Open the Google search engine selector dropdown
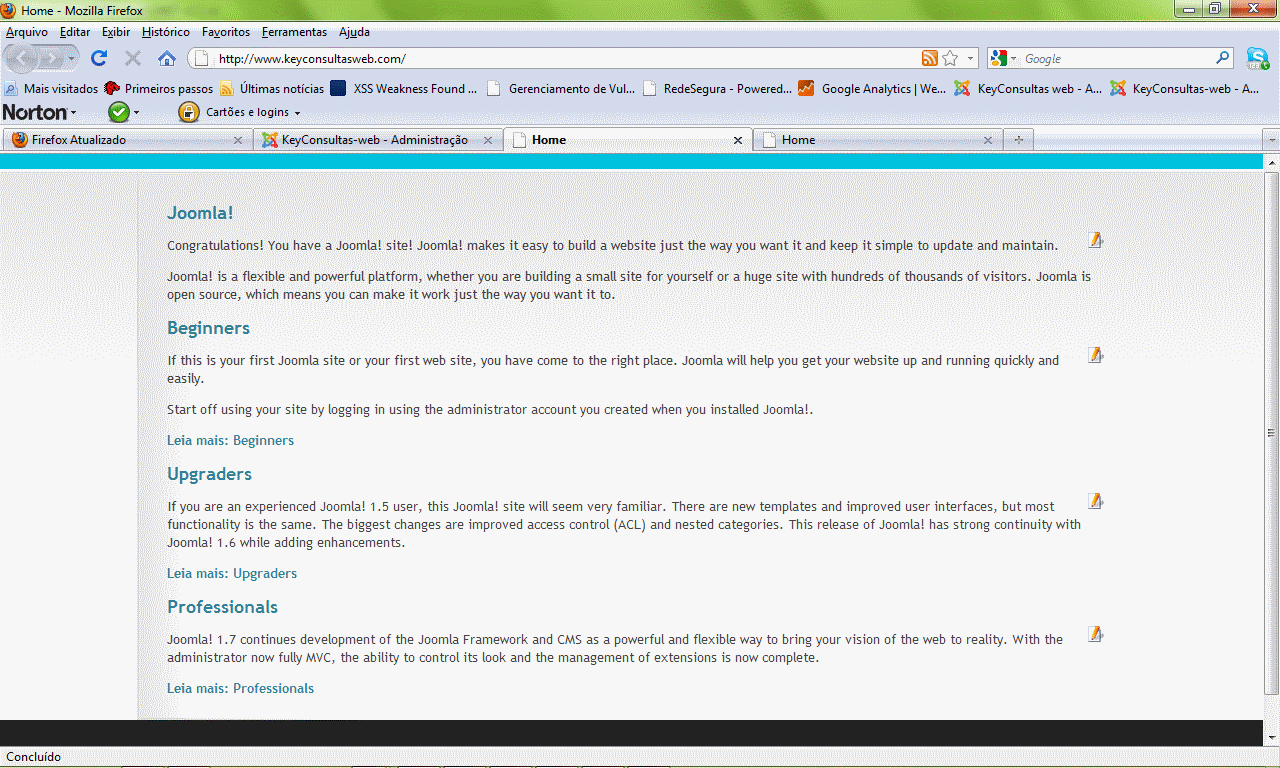Viewport: 1280px width, 768px height. tap(1013, 59)
